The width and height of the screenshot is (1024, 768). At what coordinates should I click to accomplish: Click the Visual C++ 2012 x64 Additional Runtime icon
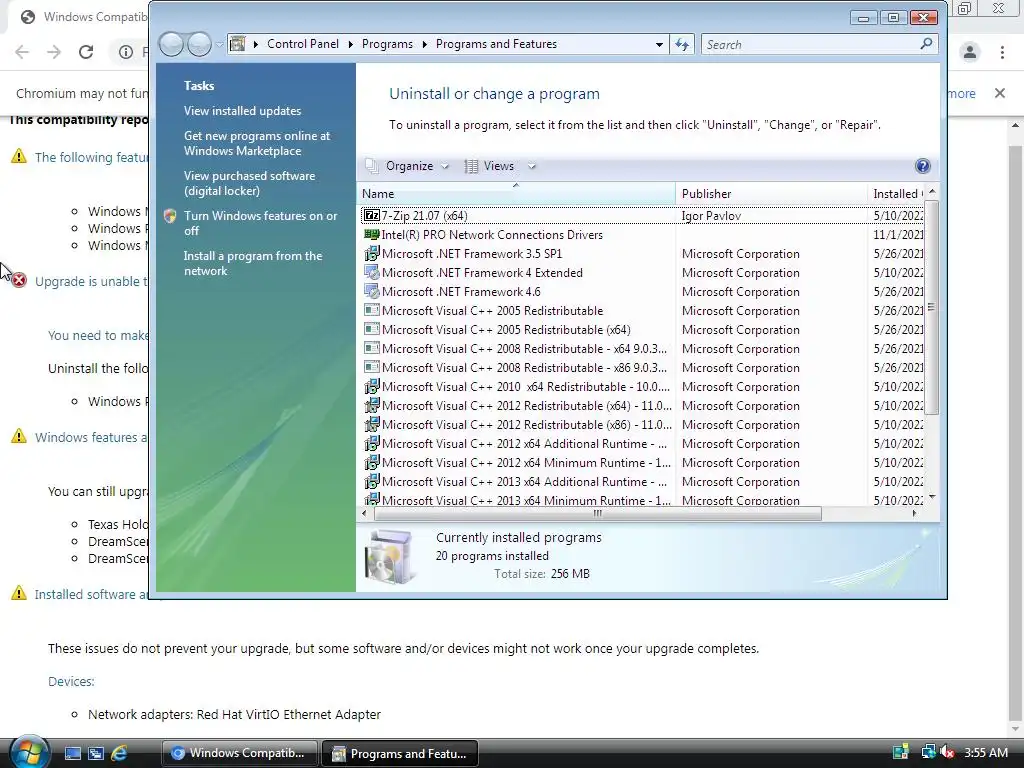(372, 443)
